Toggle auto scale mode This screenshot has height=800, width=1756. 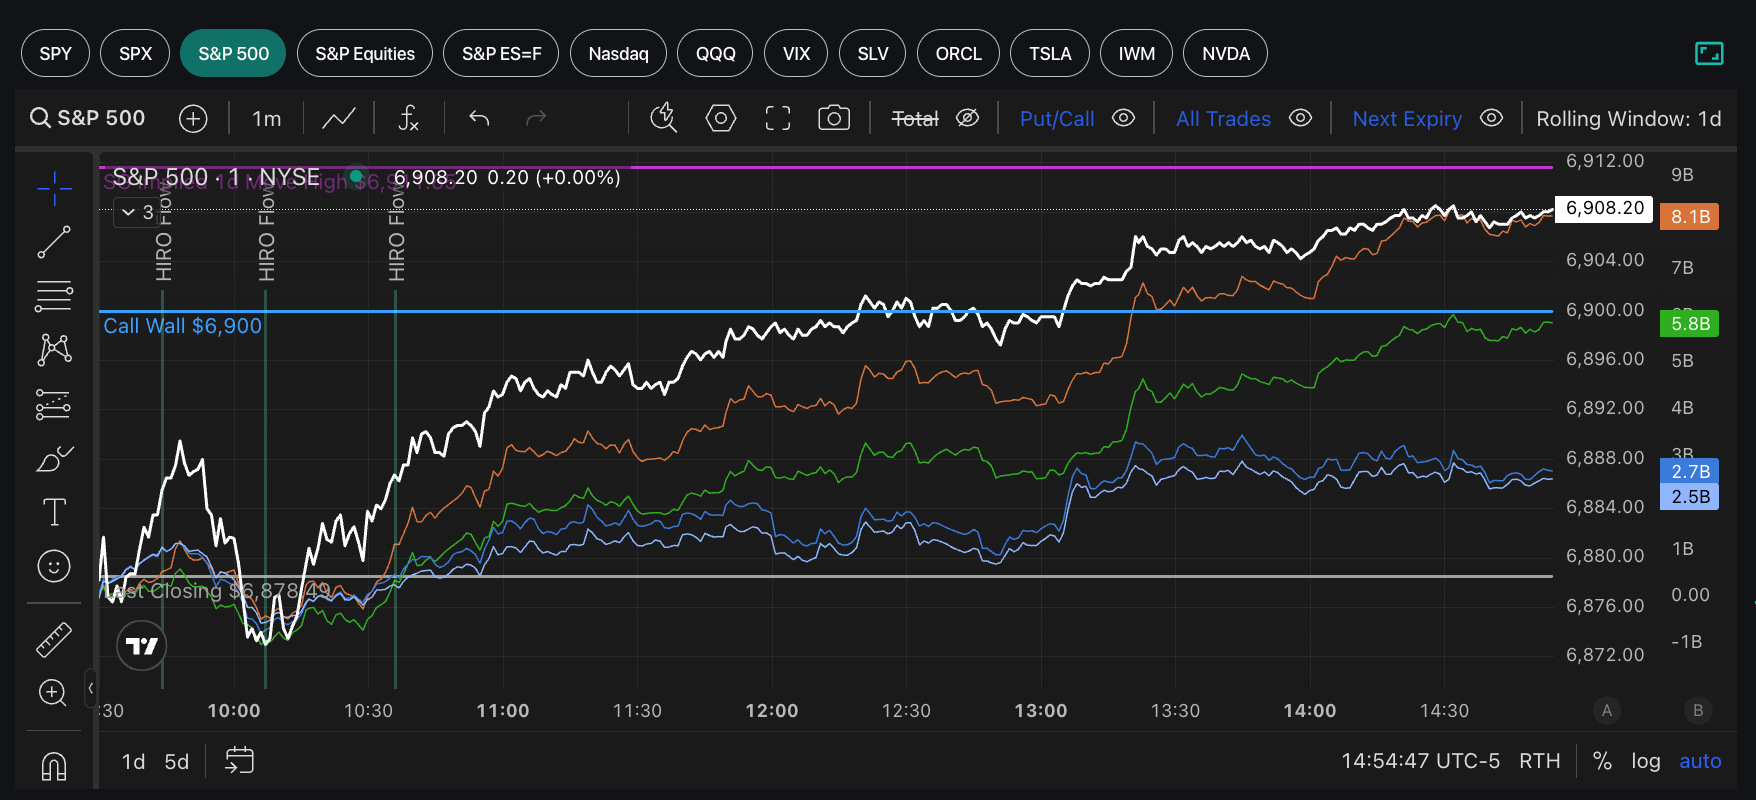tap(1700, 761)
